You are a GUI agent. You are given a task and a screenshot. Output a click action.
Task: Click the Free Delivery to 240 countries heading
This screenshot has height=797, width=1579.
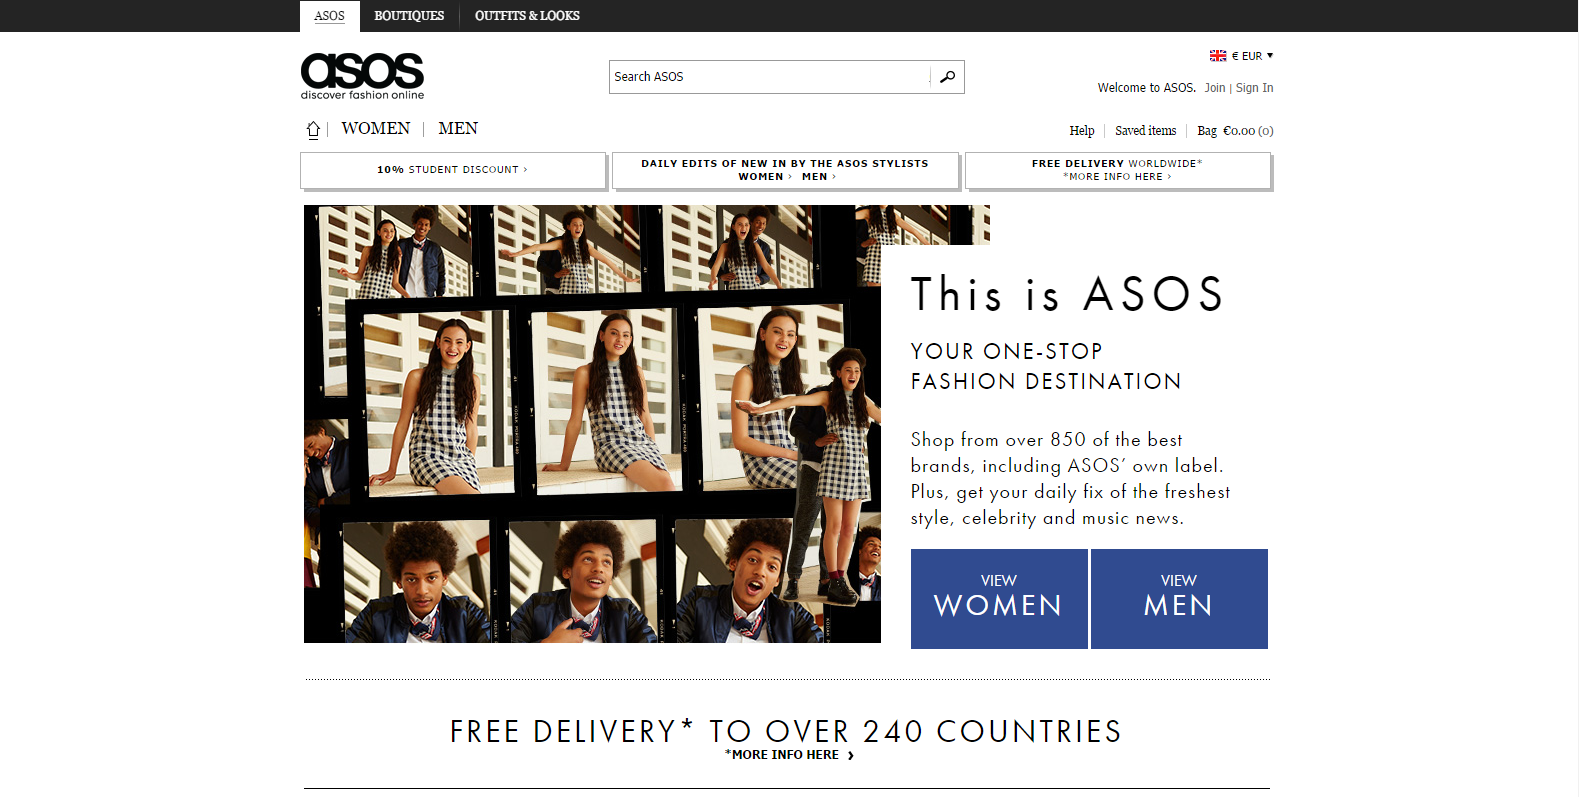(x=786, y=731)
